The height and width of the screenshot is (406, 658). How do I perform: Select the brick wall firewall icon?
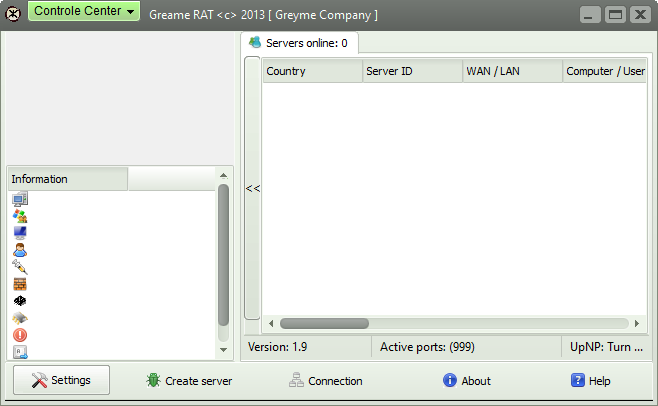20,284
